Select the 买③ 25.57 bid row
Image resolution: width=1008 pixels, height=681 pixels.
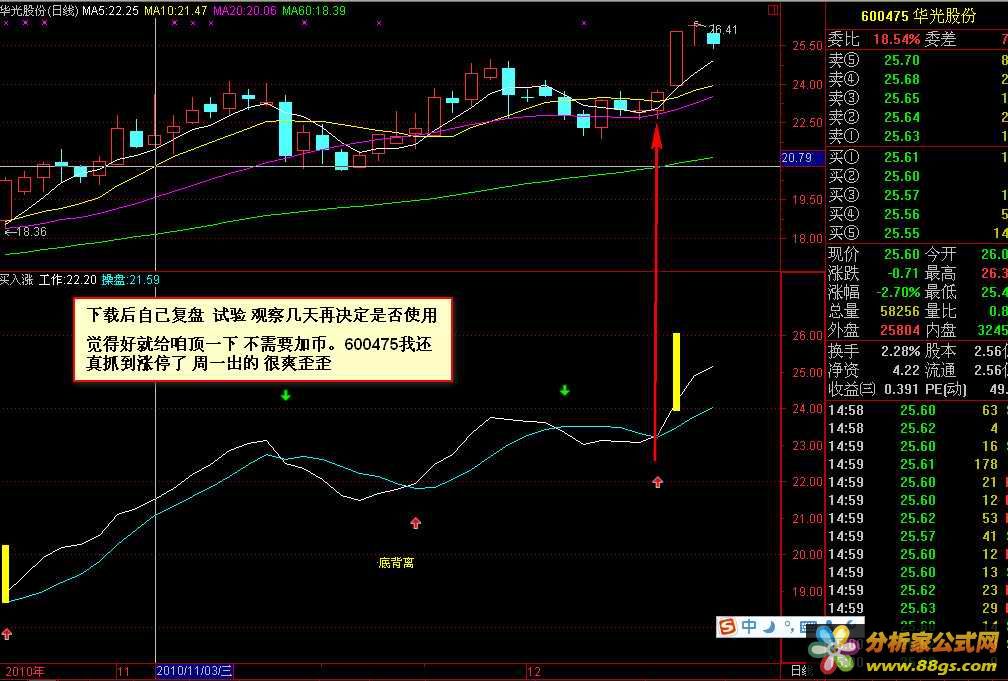(917, 195)
